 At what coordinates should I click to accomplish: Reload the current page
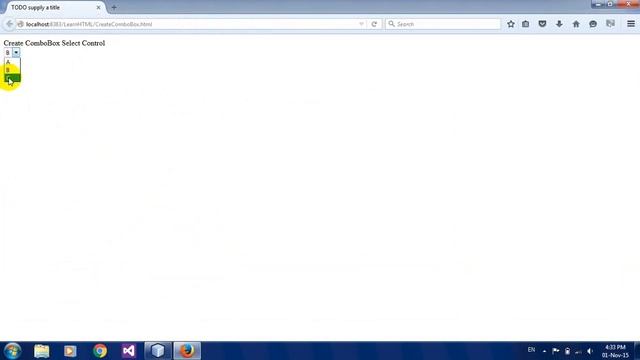click(x=374, y=24)
